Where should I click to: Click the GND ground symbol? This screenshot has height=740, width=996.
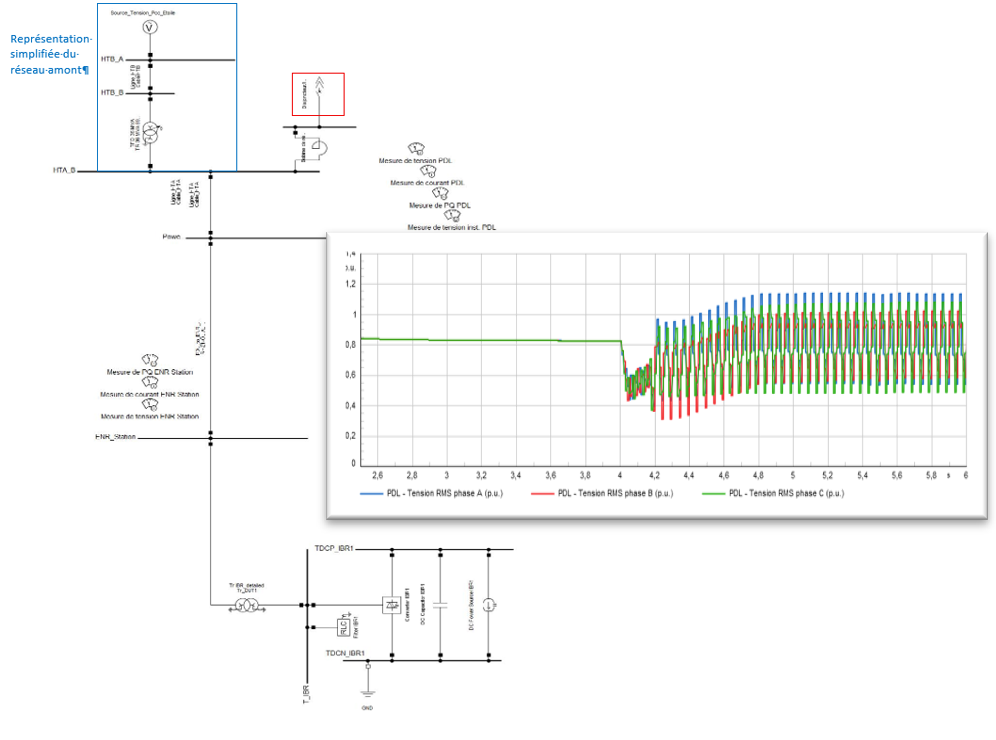(368, 691)
